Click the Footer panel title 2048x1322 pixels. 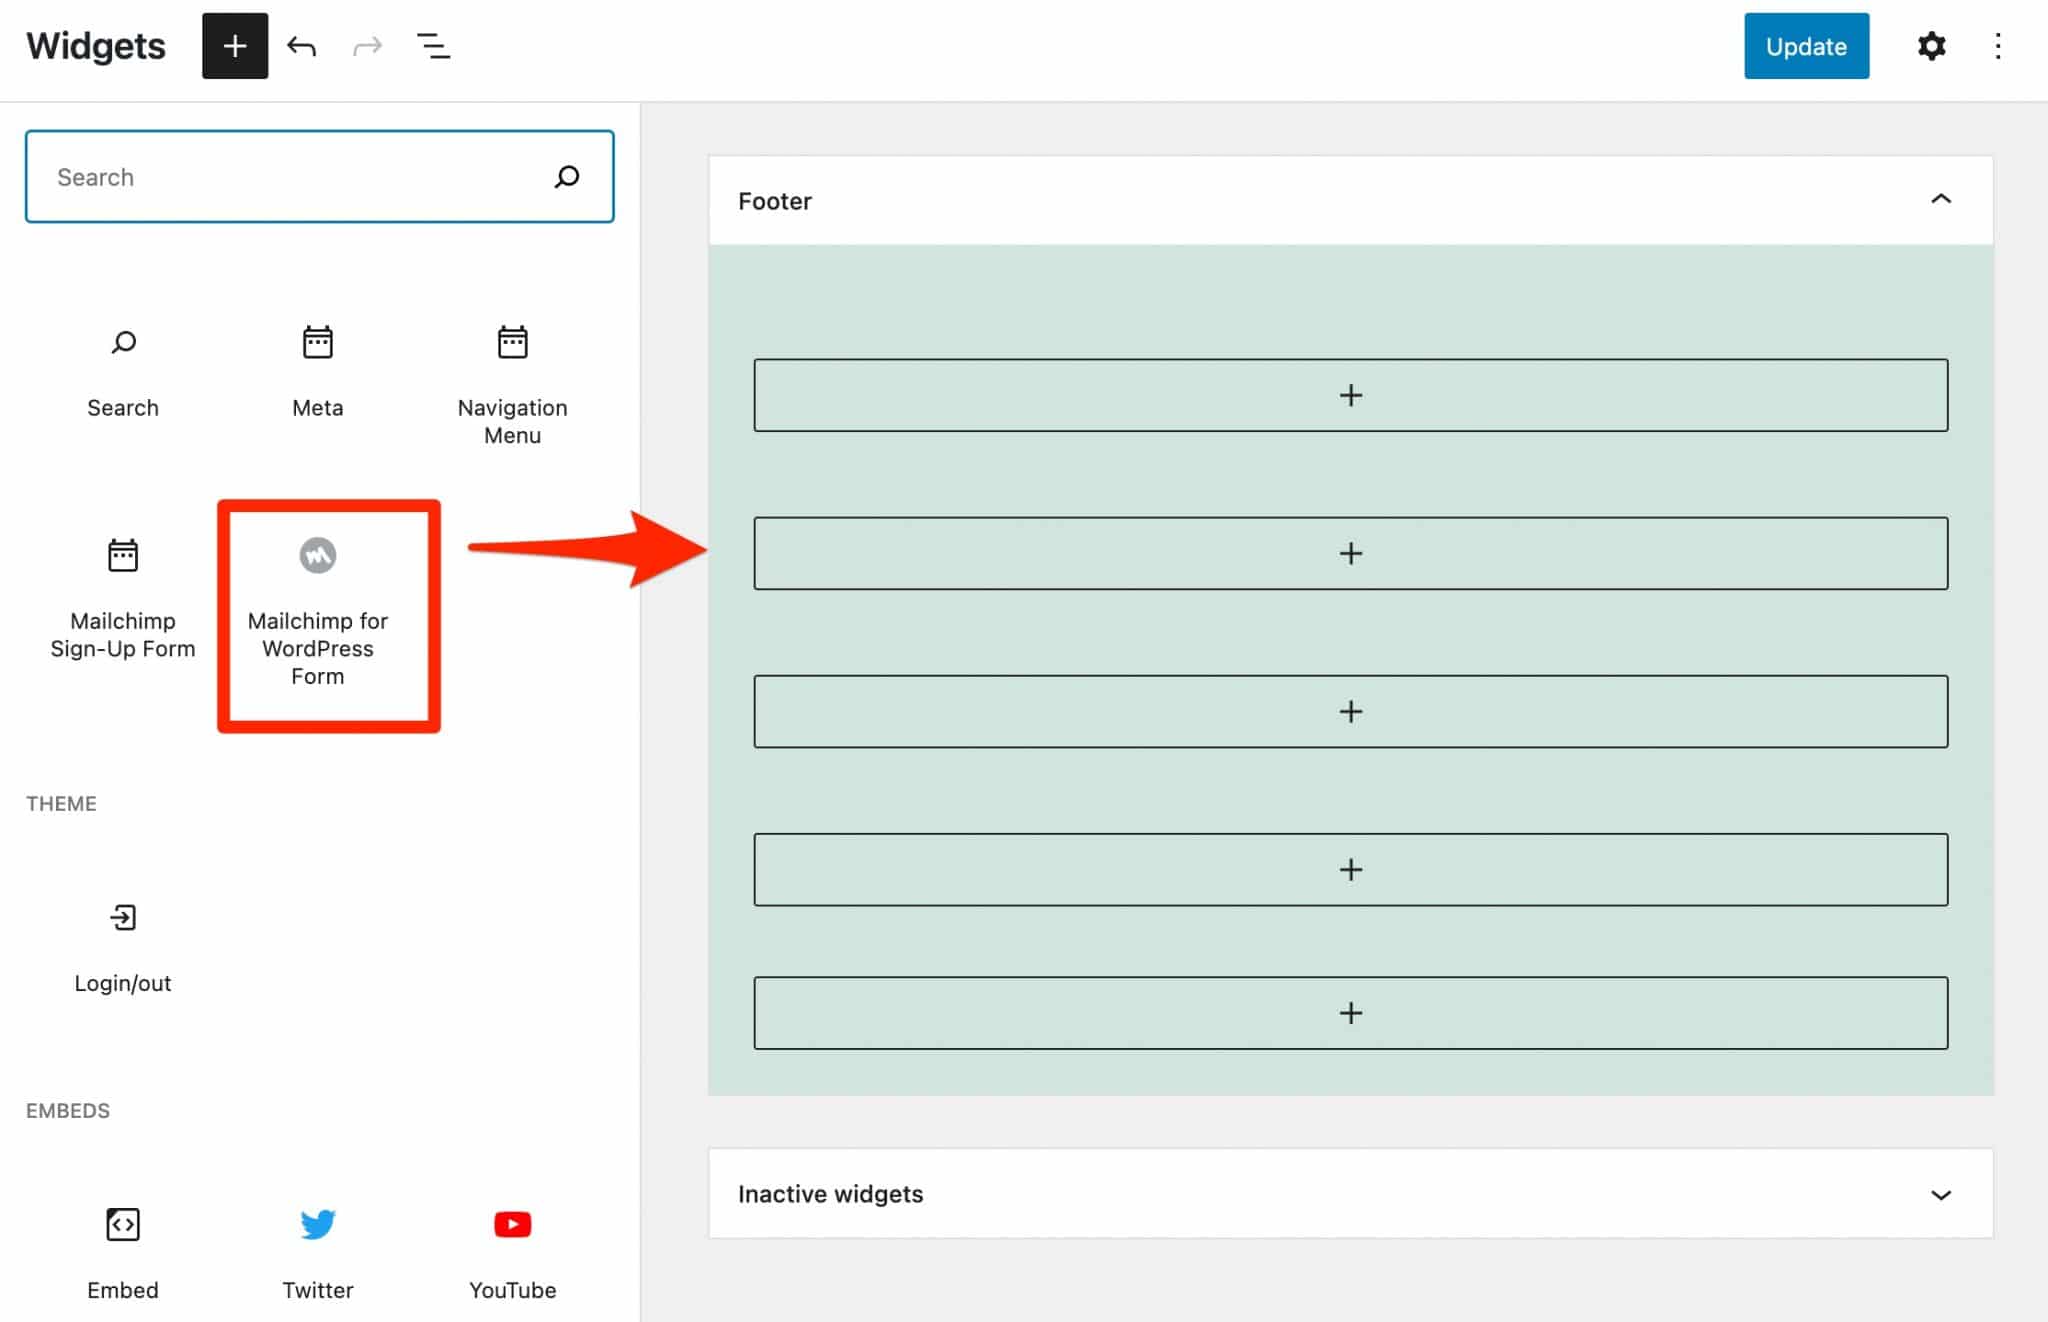pos(775,201)
